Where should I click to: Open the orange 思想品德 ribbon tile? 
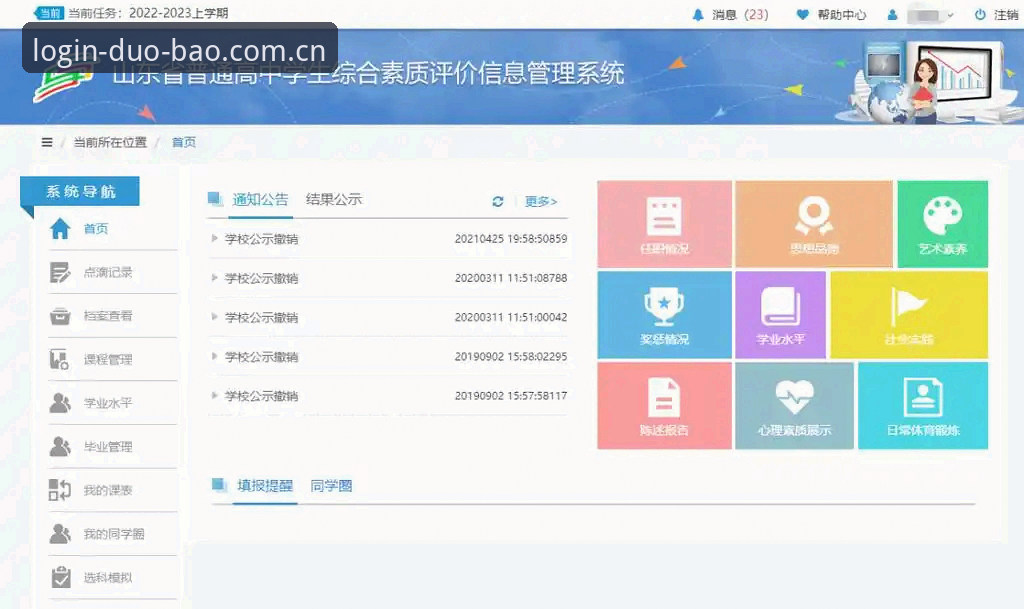(x=814, y=224)
